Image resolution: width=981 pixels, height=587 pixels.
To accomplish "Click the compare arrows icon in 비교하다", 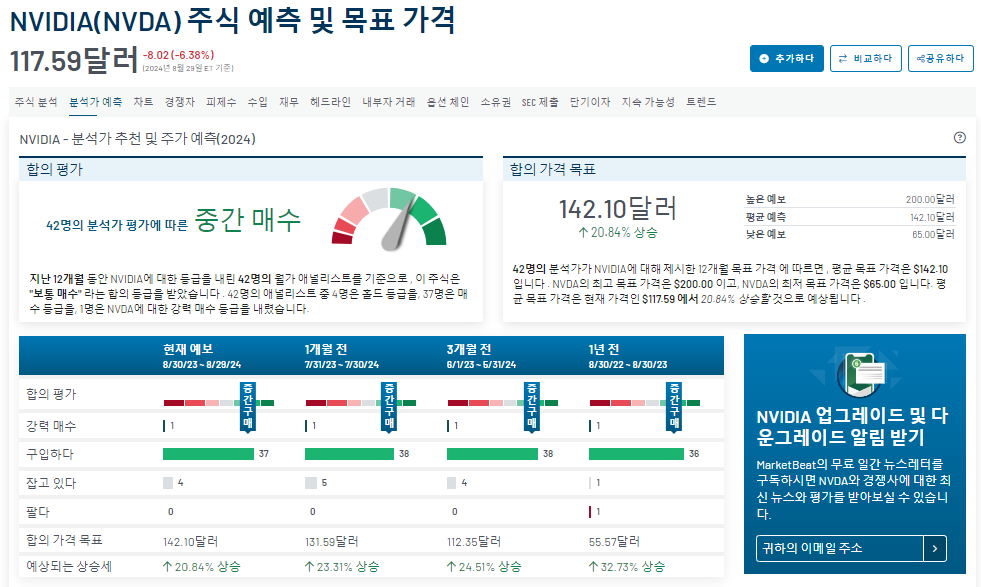I will 843,58.
